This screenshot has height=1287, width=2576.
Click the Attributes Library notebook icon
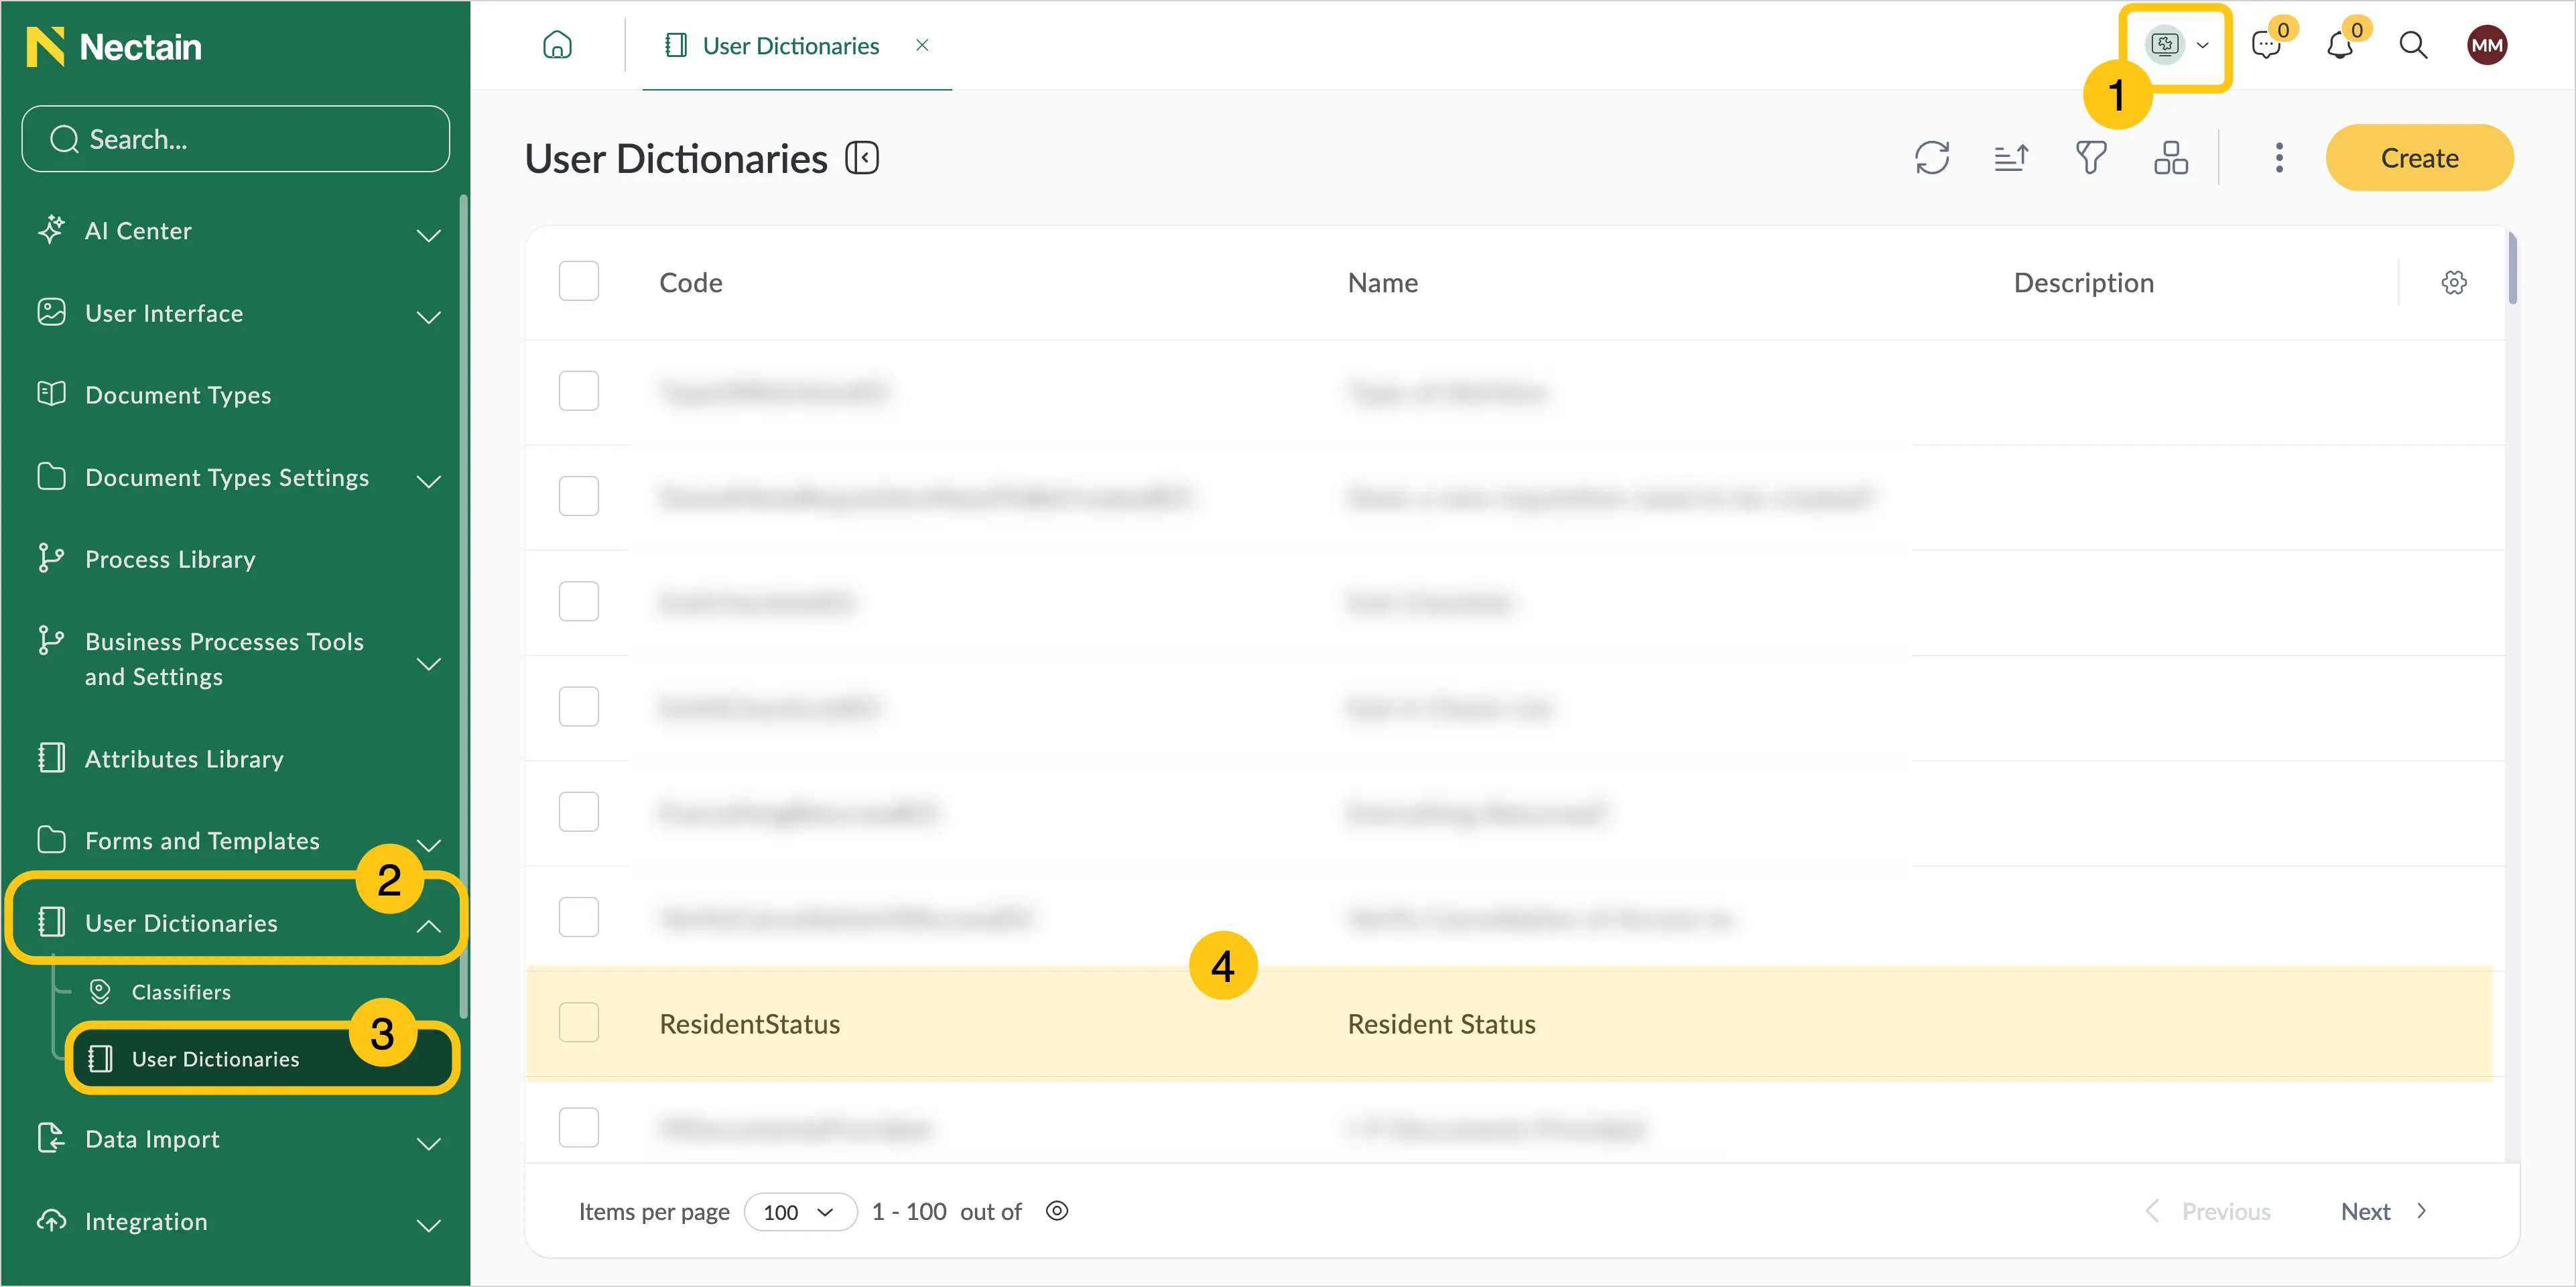click(51, 757)
